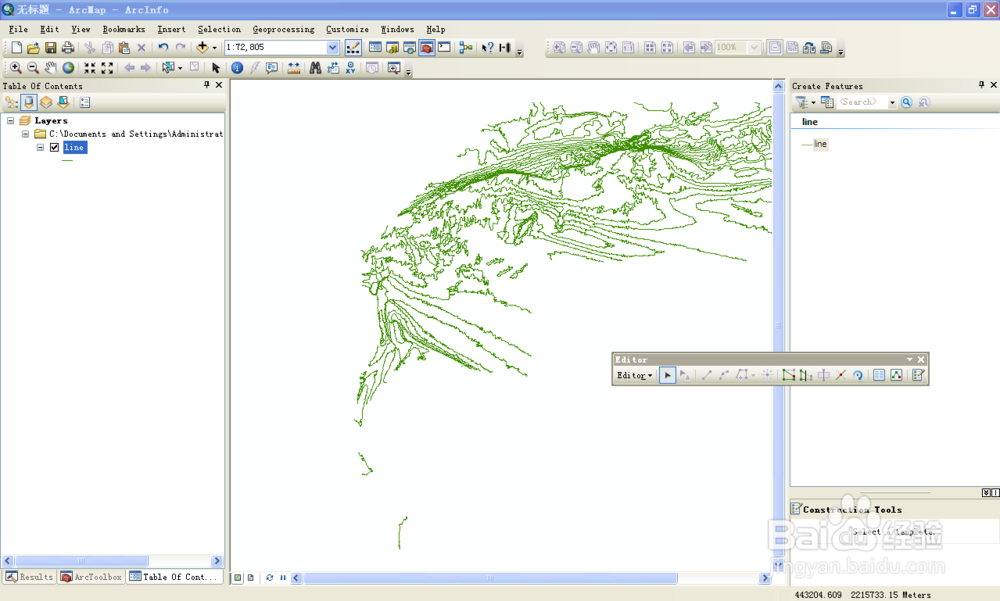The width and height of the screenshot is (1000, 601).
Task: Click the Fixed Zoom In icon
Action: coord(90,68)
